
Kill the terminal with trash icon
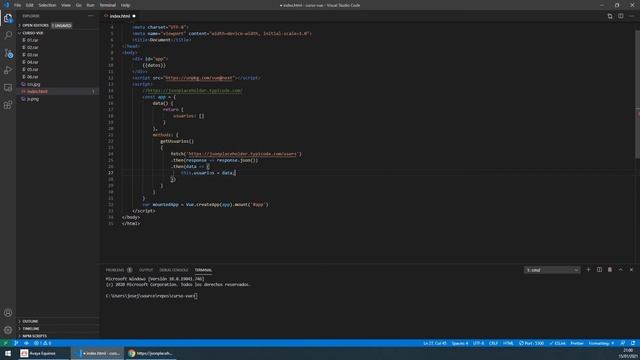coord(610,270)
